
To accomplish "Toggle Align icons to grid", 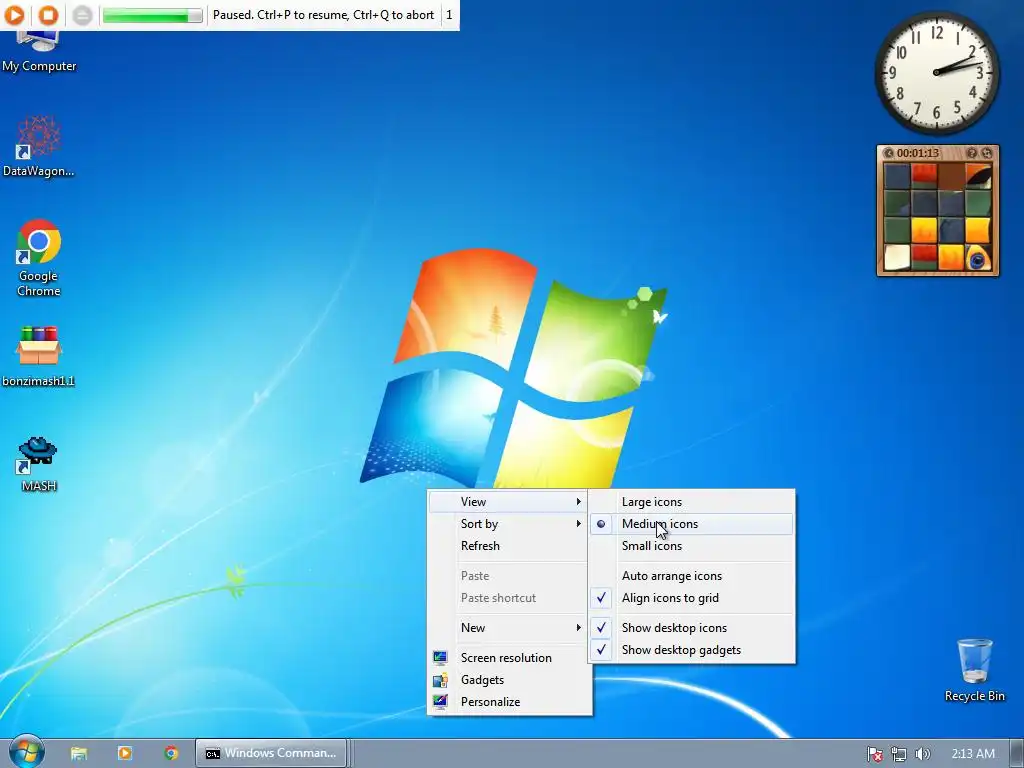I will (x=692, y=598).
